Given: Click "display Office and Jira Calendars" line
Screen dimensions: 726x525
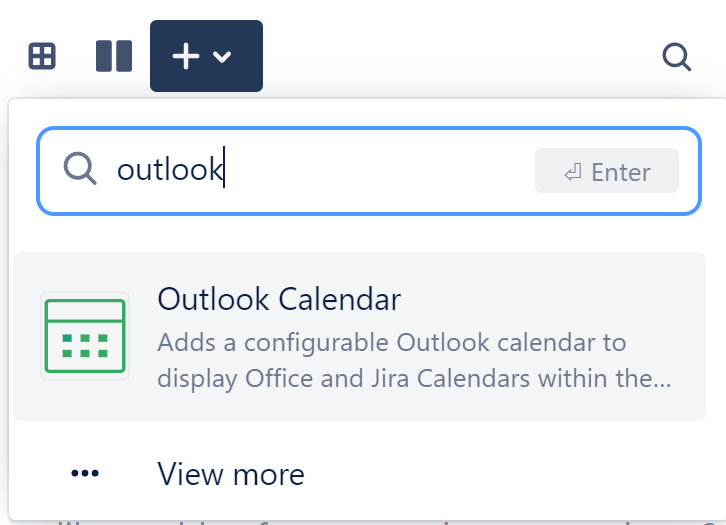Looking at the screenshot, I should point(414,380).
